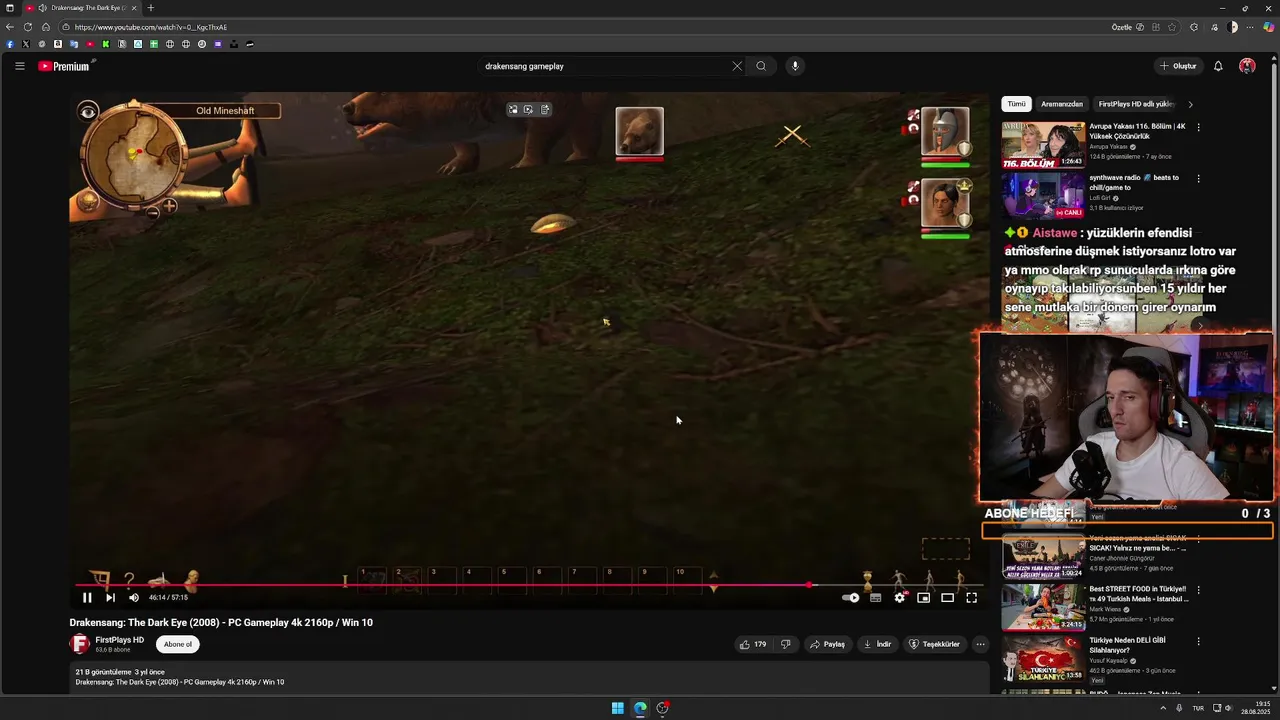Open FirstPlays HD channel avatar
This screenshot has width=1280, height=720.
point(79,644)
